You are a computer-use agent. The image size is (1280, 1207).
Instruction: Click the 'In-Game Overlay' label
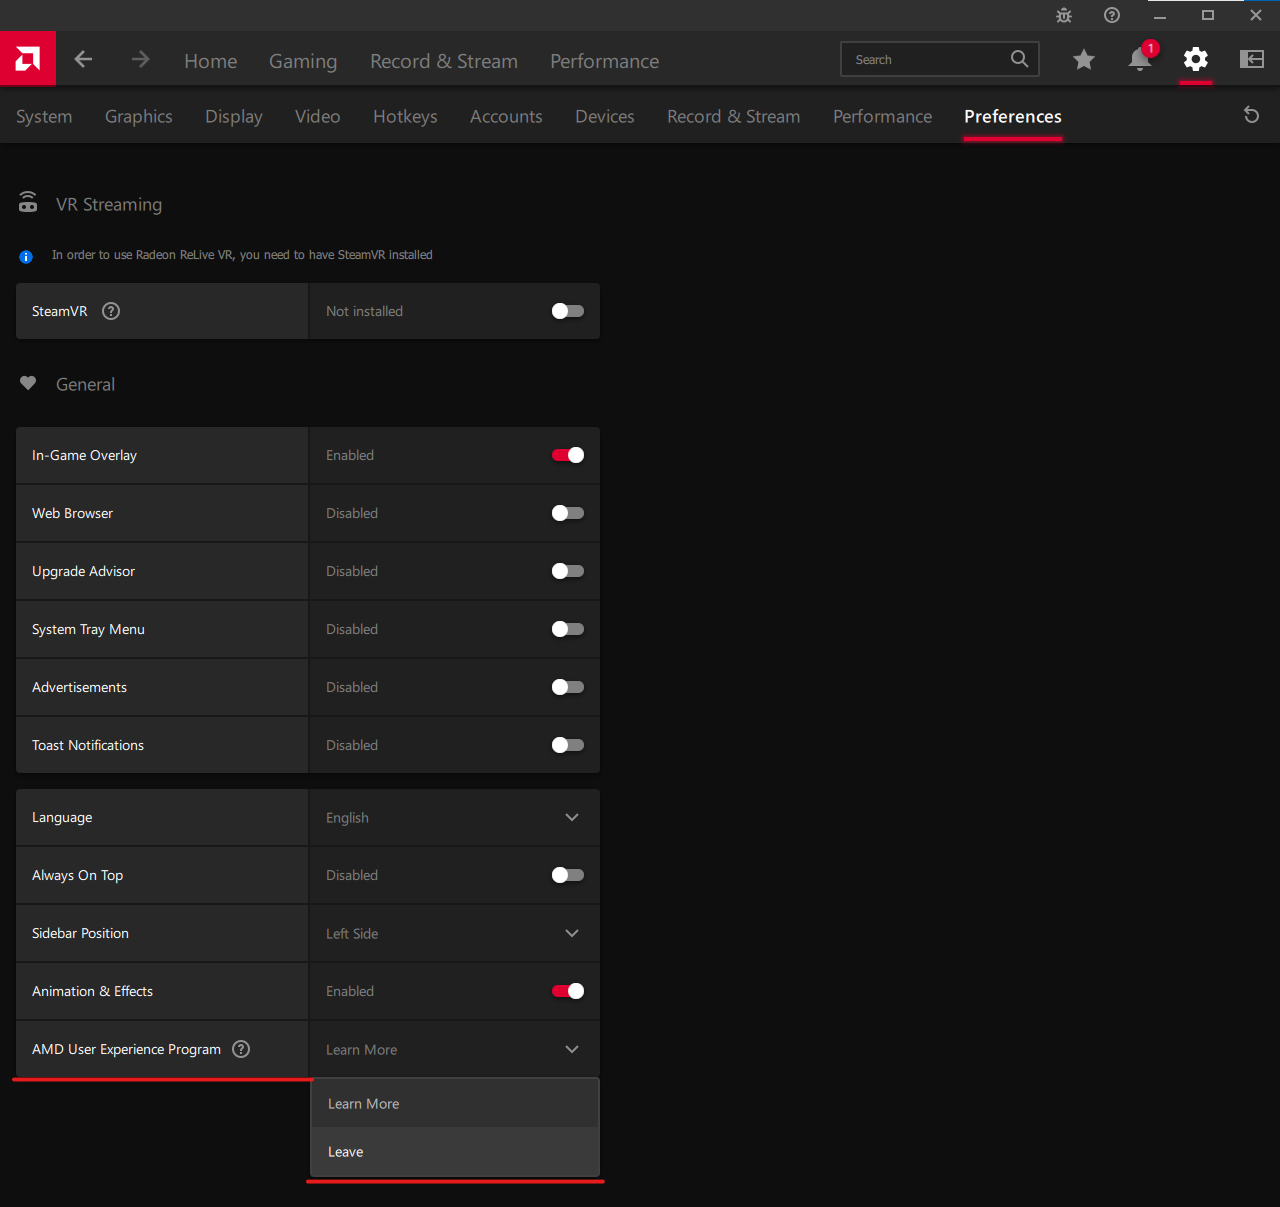click(x=84, y=455)
